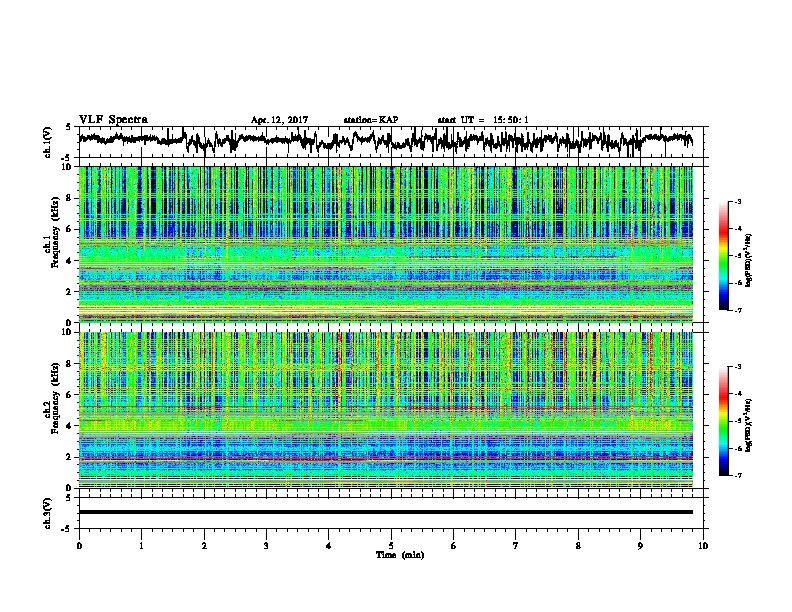Click time axis tick label "1"
Image resolution: width=792 pixels, height=612 pixels.
(x=141, y=546)
